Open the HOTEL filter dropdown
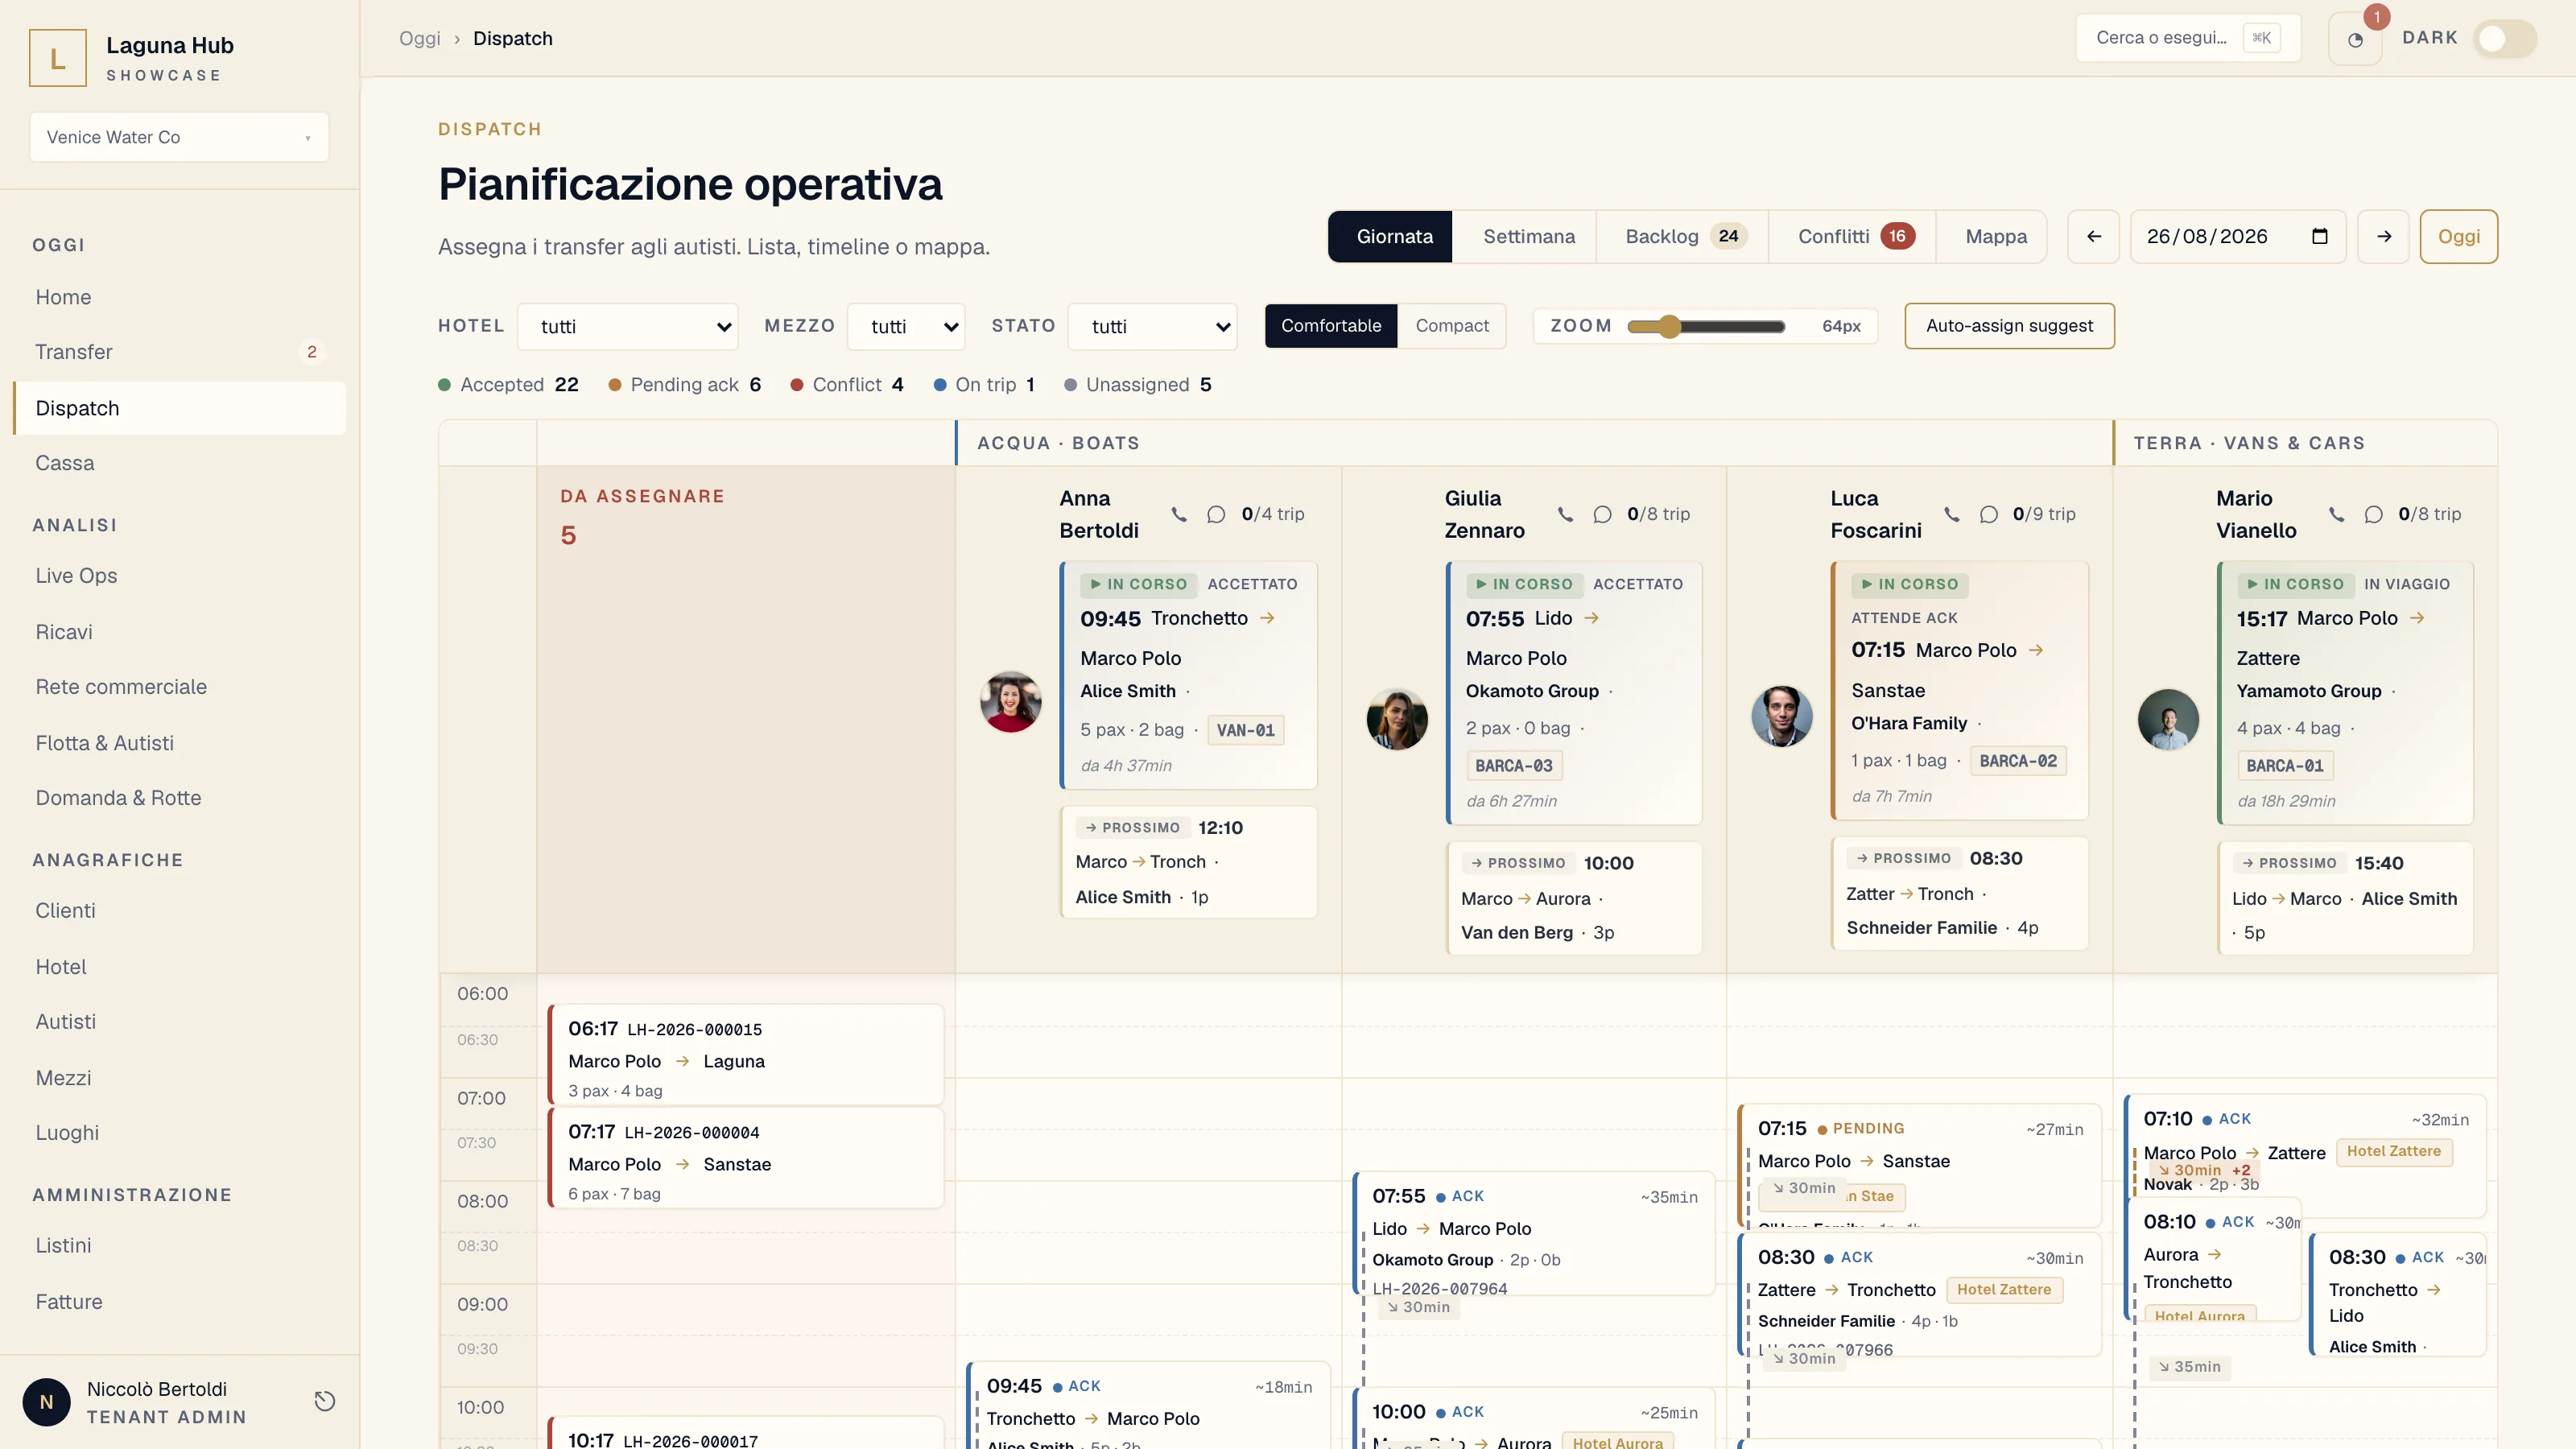The image size is (2576, 1449). [x=627, y=326]
